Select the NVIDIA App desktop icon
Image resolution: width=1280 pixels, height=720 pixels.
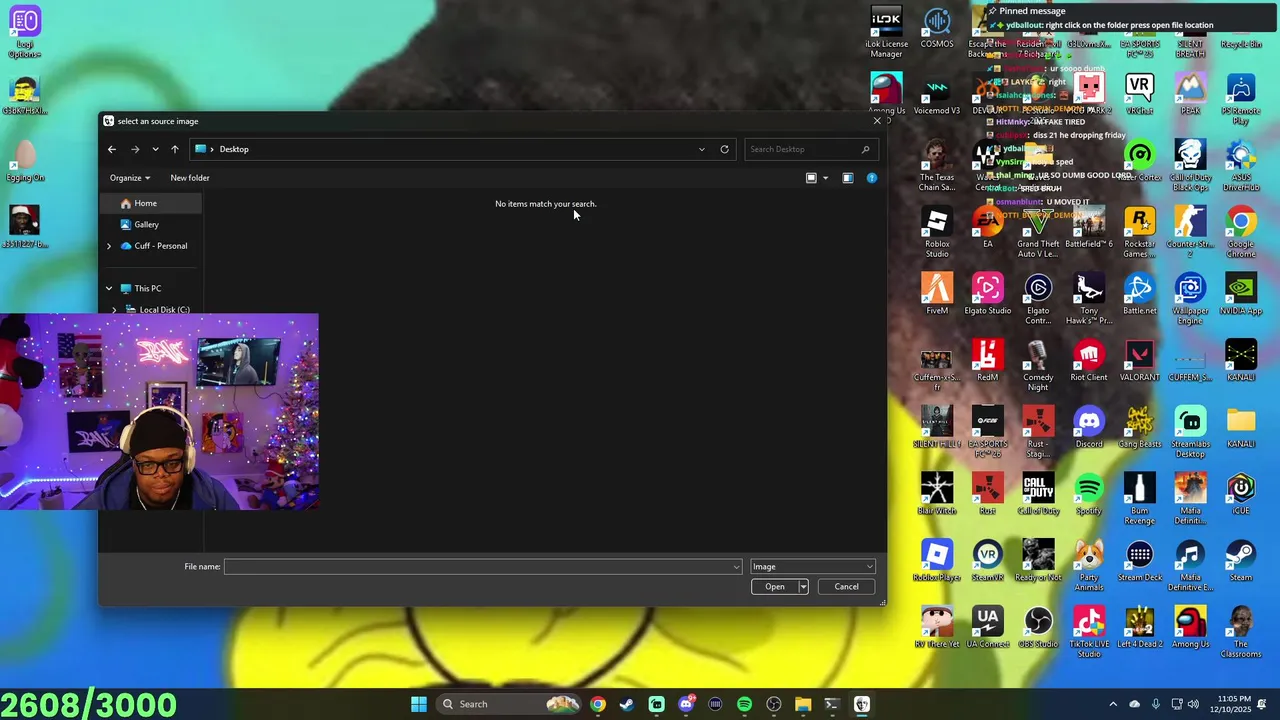[1241, 294]
